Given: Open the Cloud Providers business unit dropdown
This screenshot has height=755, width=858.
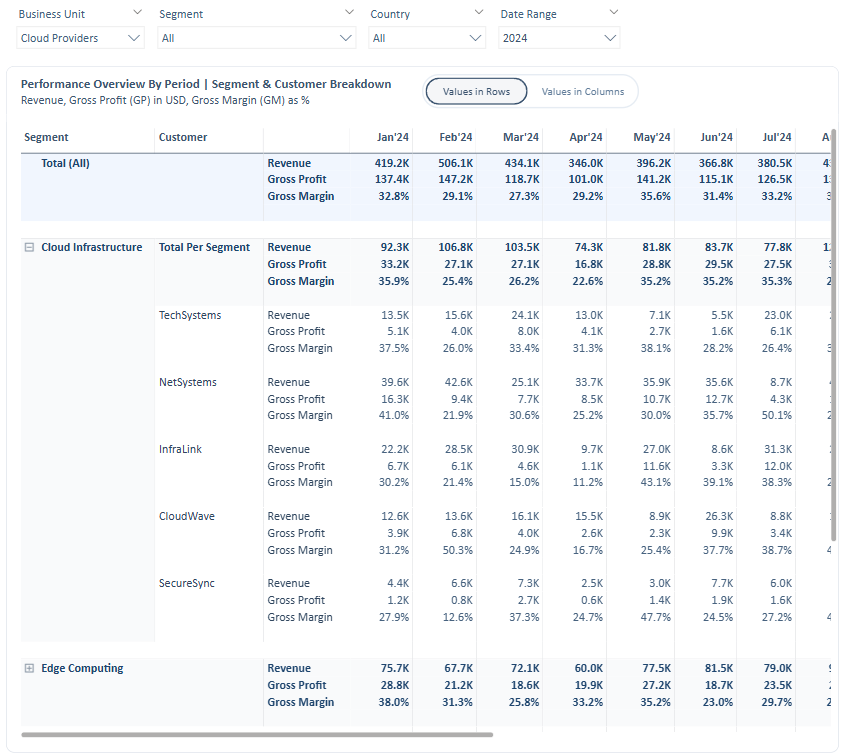Looking at the screenshot, I should pyautogui.click(x=80, y=38).
